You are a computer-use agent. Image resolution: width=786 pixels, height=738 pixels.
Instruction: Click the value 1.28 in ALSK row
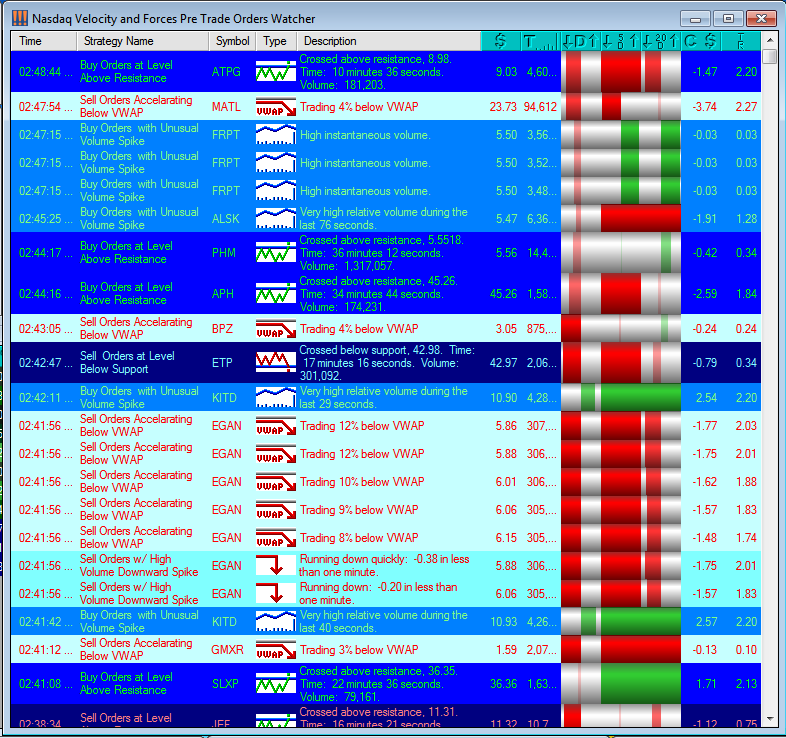pos(746,219)
